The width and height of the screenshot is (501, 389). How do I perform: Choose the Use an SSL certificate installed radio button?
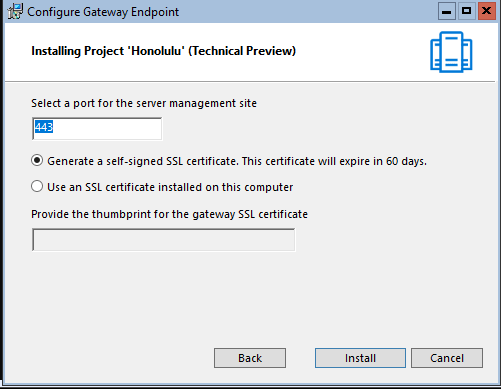(x=37, y=186)
